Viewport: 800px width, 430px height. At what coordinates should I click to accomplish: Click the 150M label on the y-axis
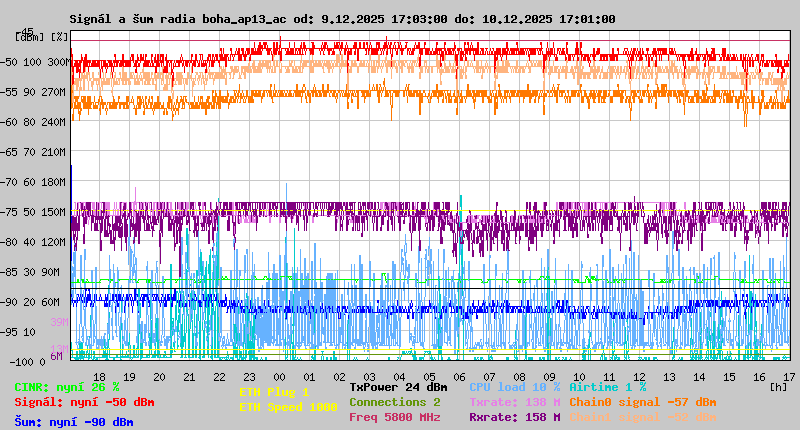click(x=53, y=212)
